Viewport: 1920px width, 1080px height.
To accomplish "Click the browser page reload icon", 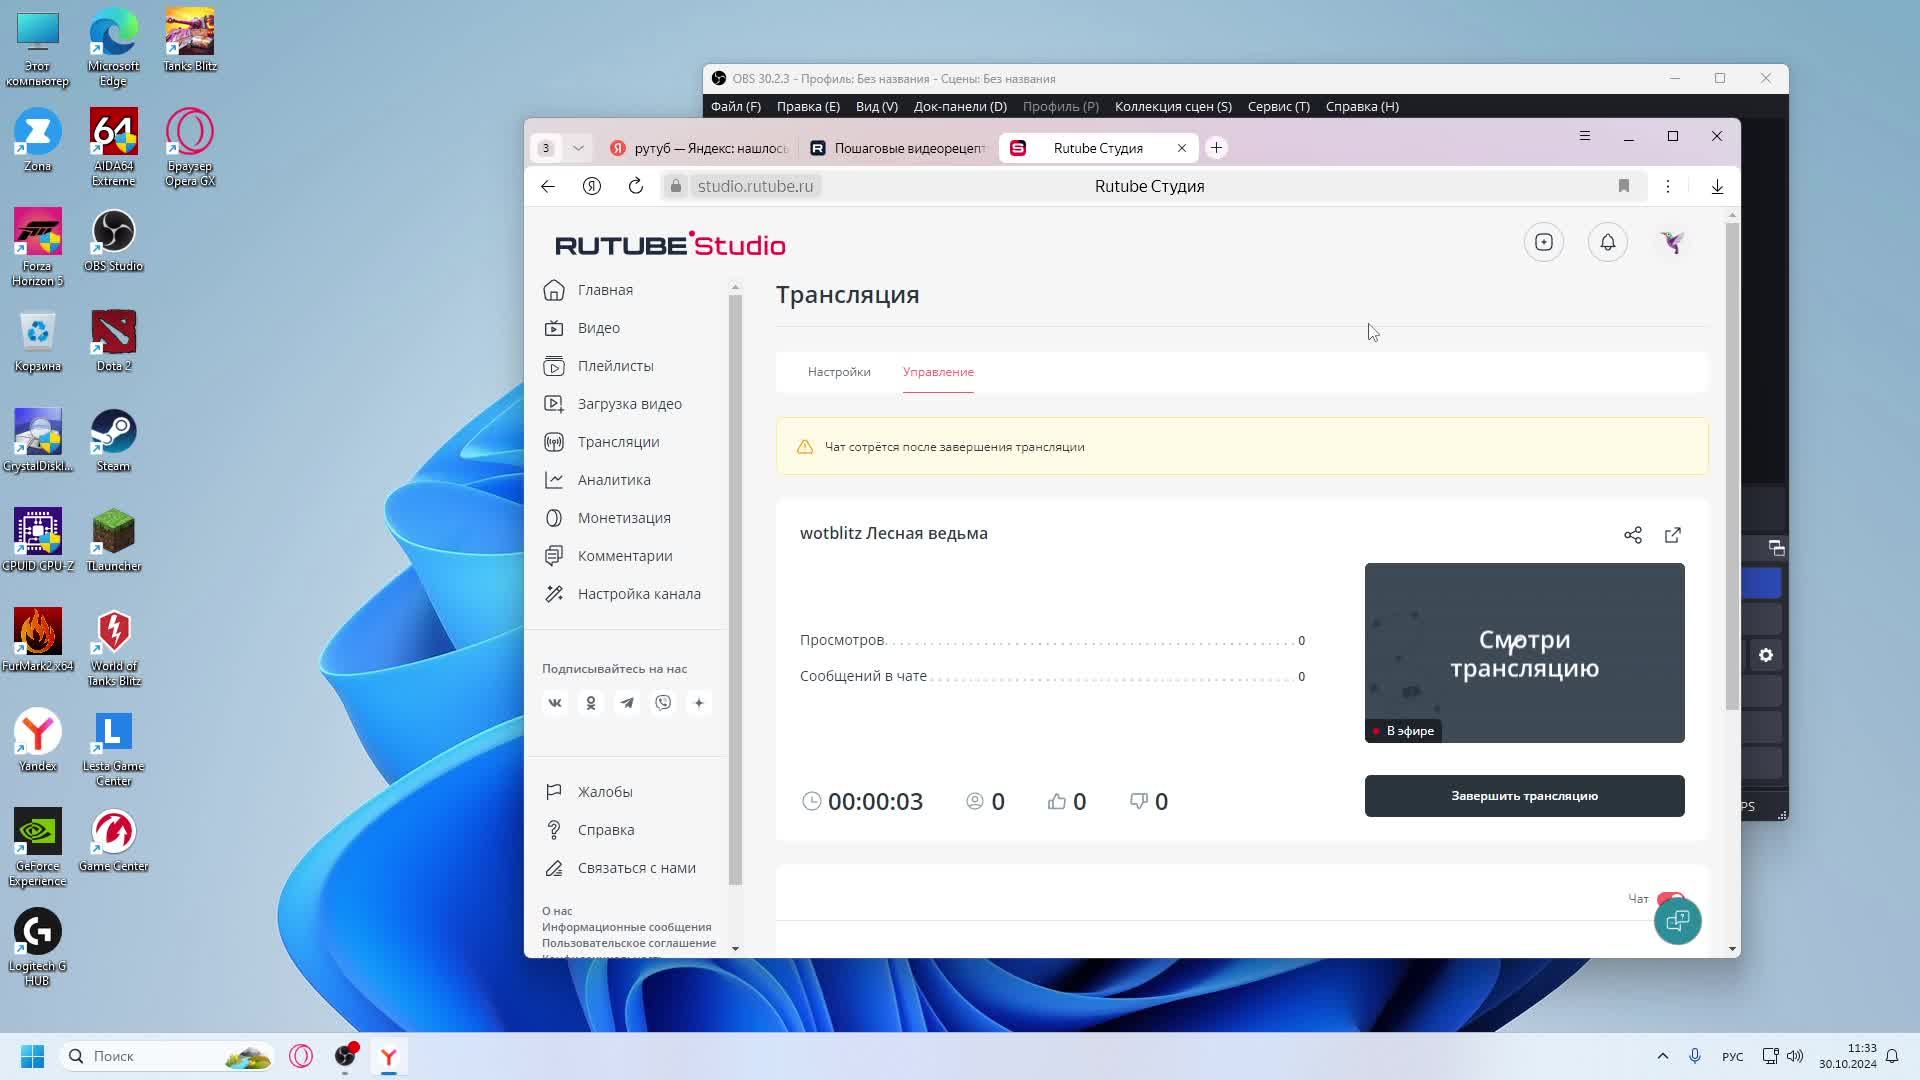I will point(636,186).
